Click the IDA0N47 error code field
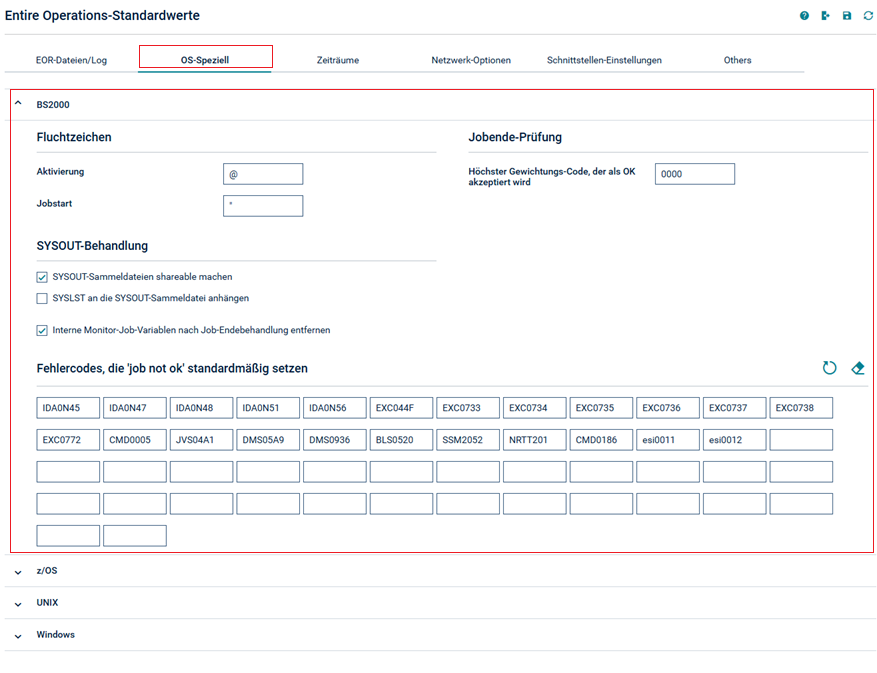 (x=135, y=408)
